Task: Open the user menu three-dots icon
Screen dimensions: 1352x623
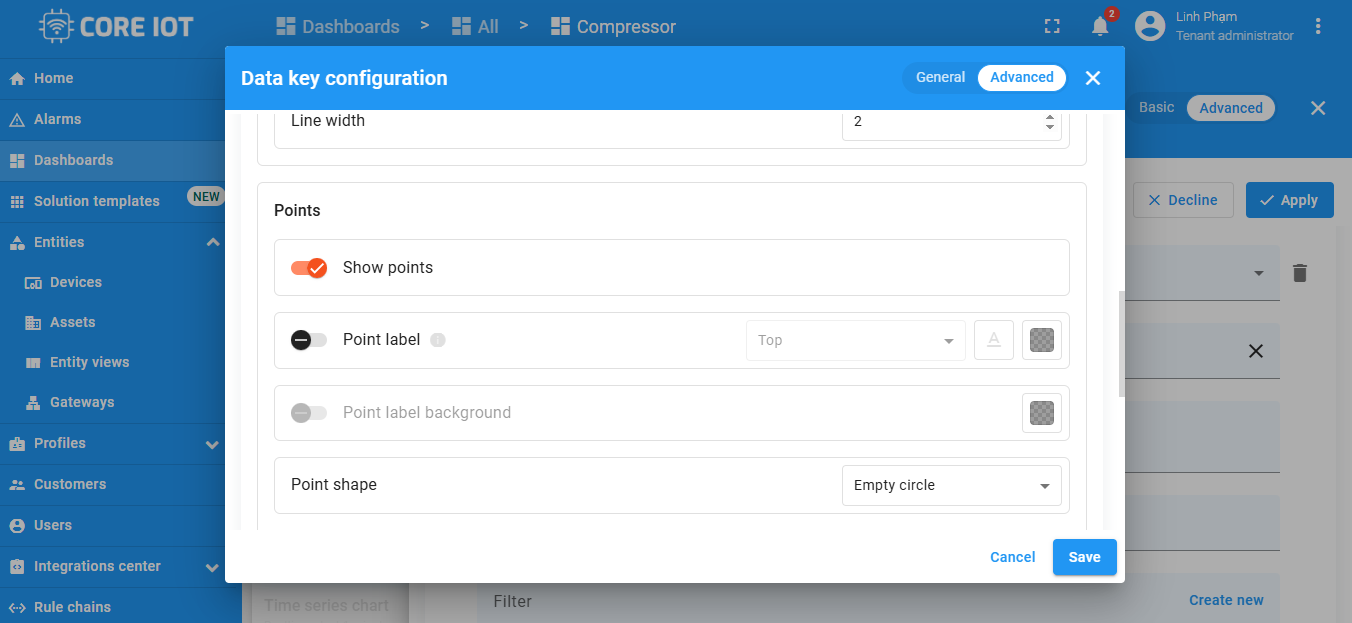Action: coord(1319,27)
